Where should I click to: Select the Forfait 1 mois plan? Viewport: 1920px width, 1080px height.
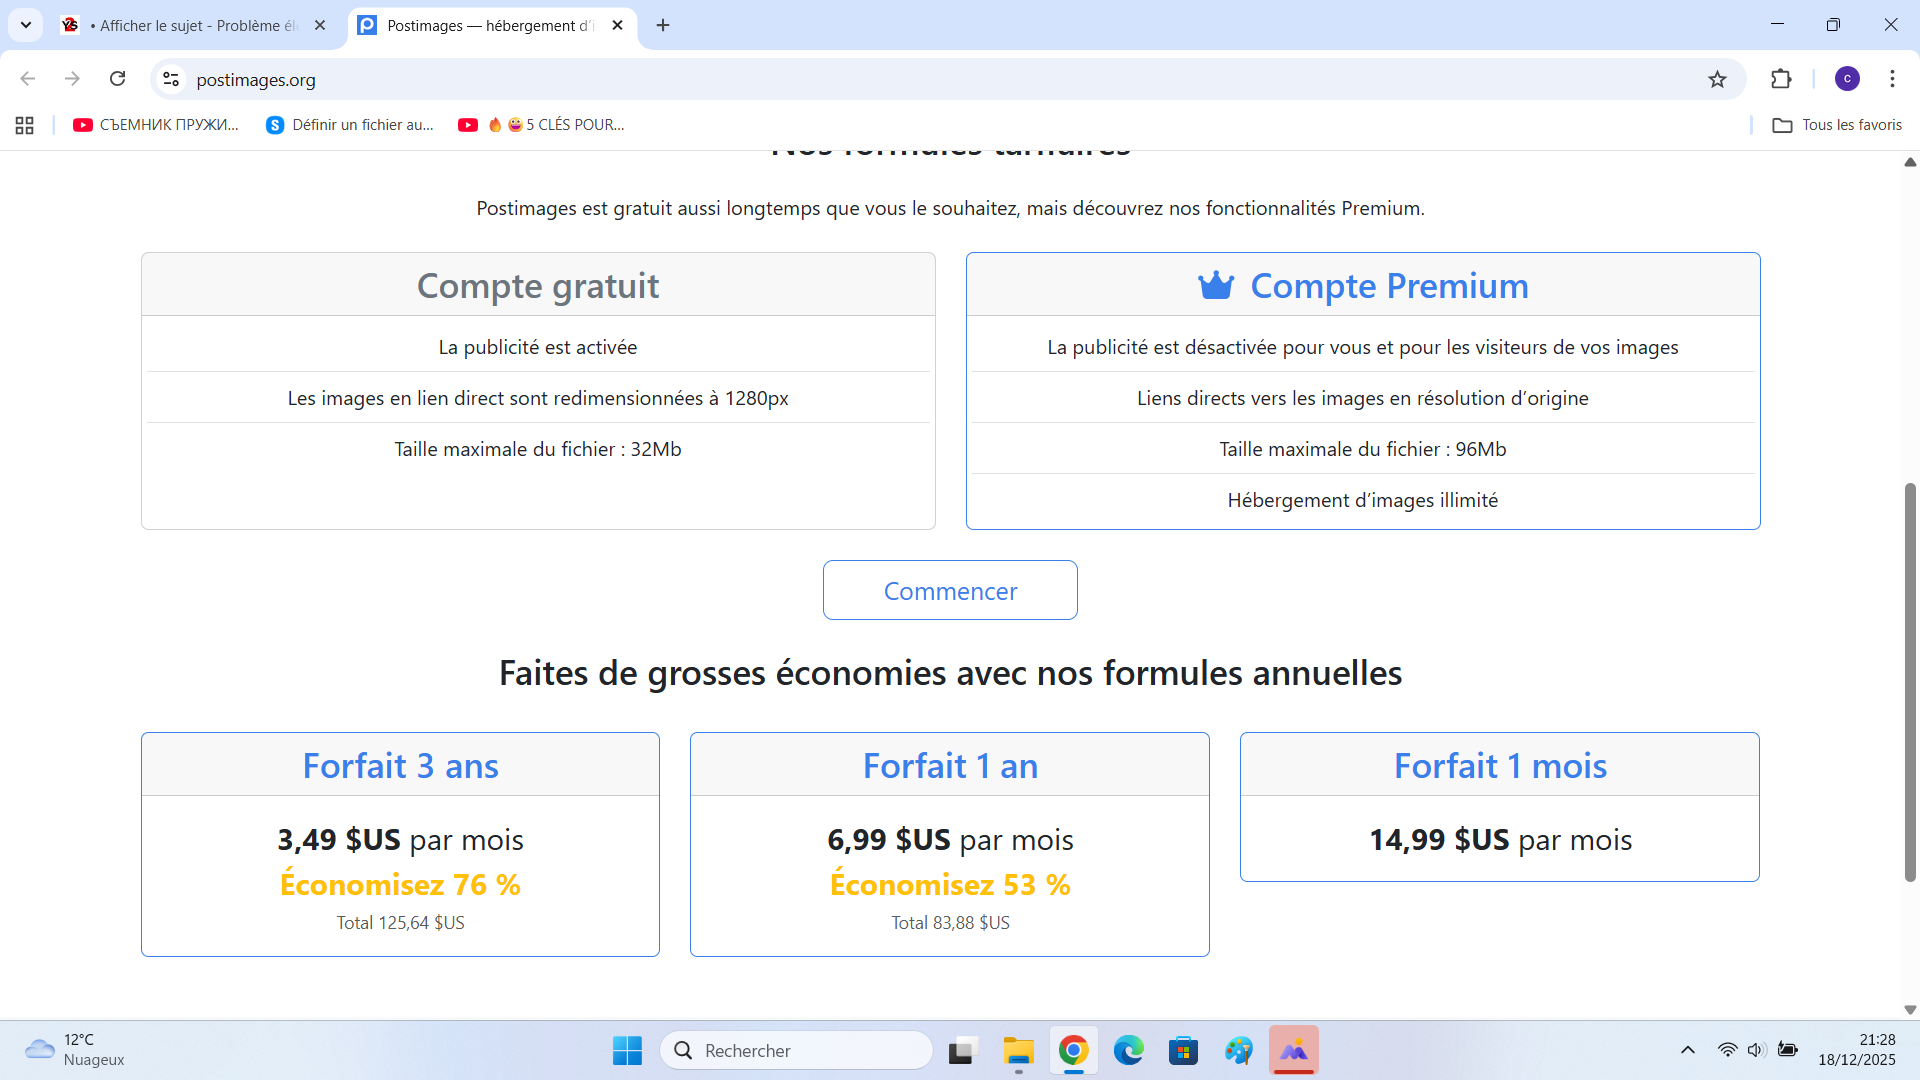(x=1499, y=766)
